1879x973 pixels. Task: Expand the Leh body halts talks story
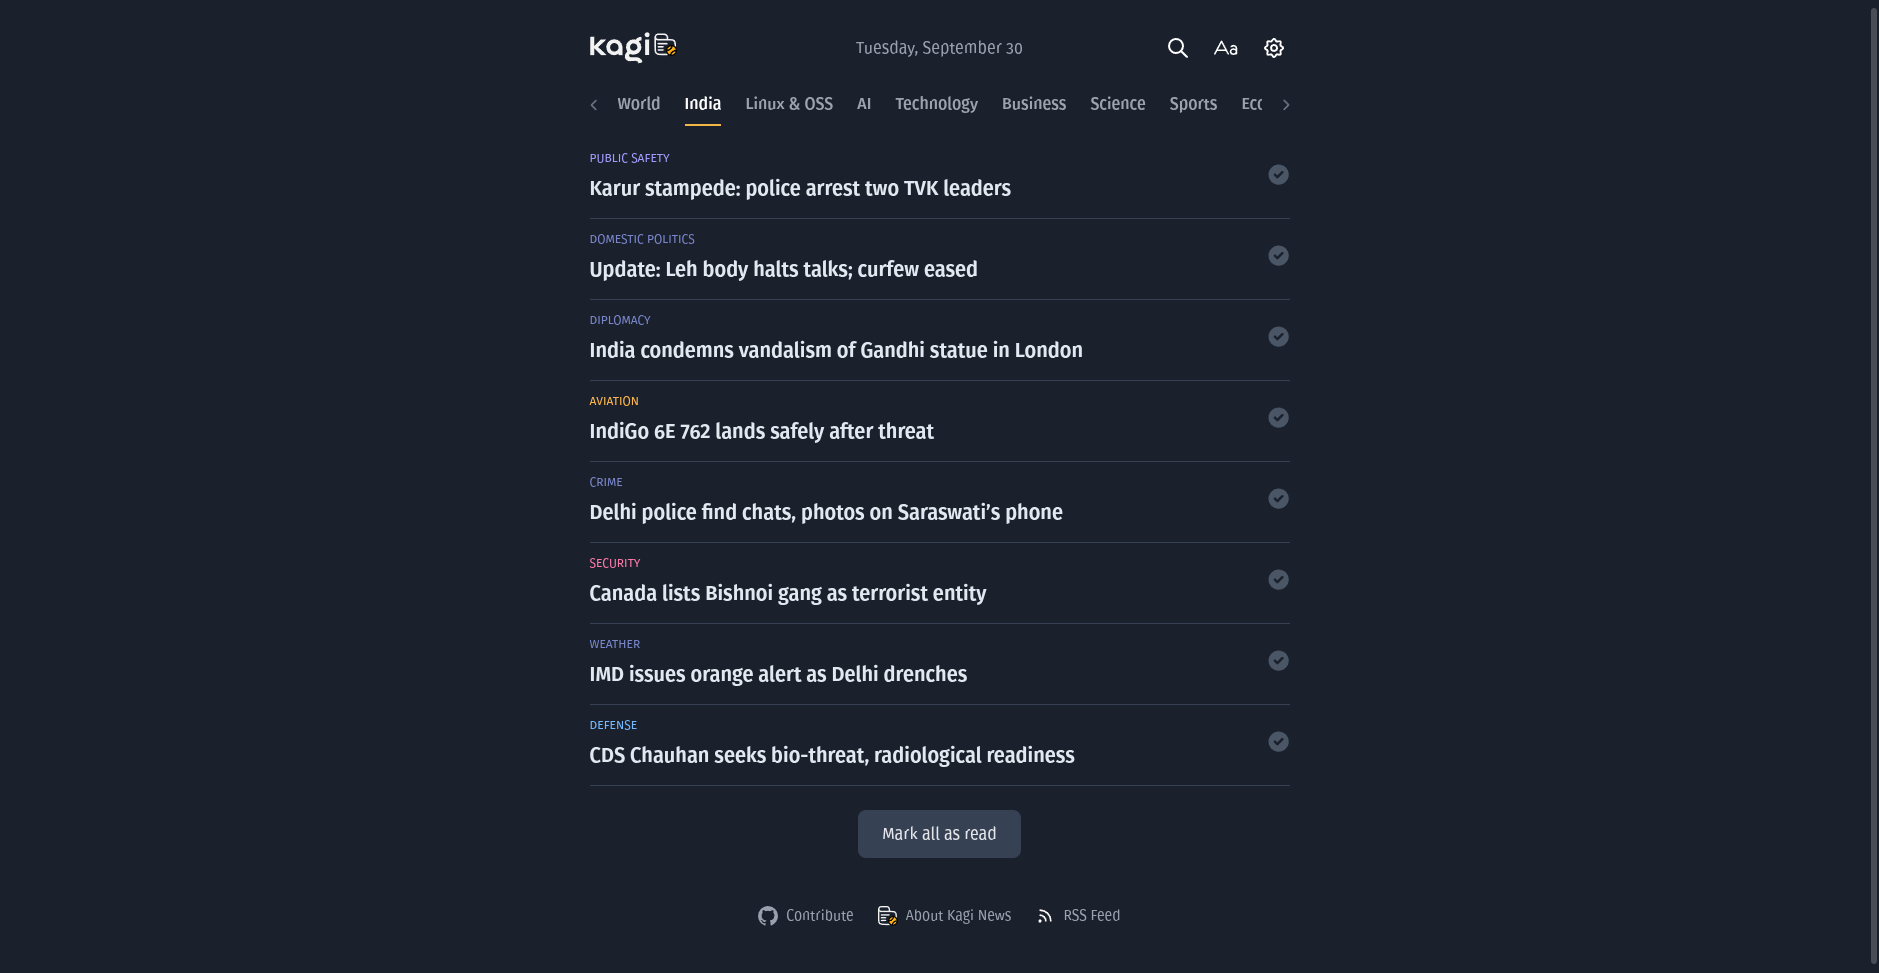pos(783,269)
